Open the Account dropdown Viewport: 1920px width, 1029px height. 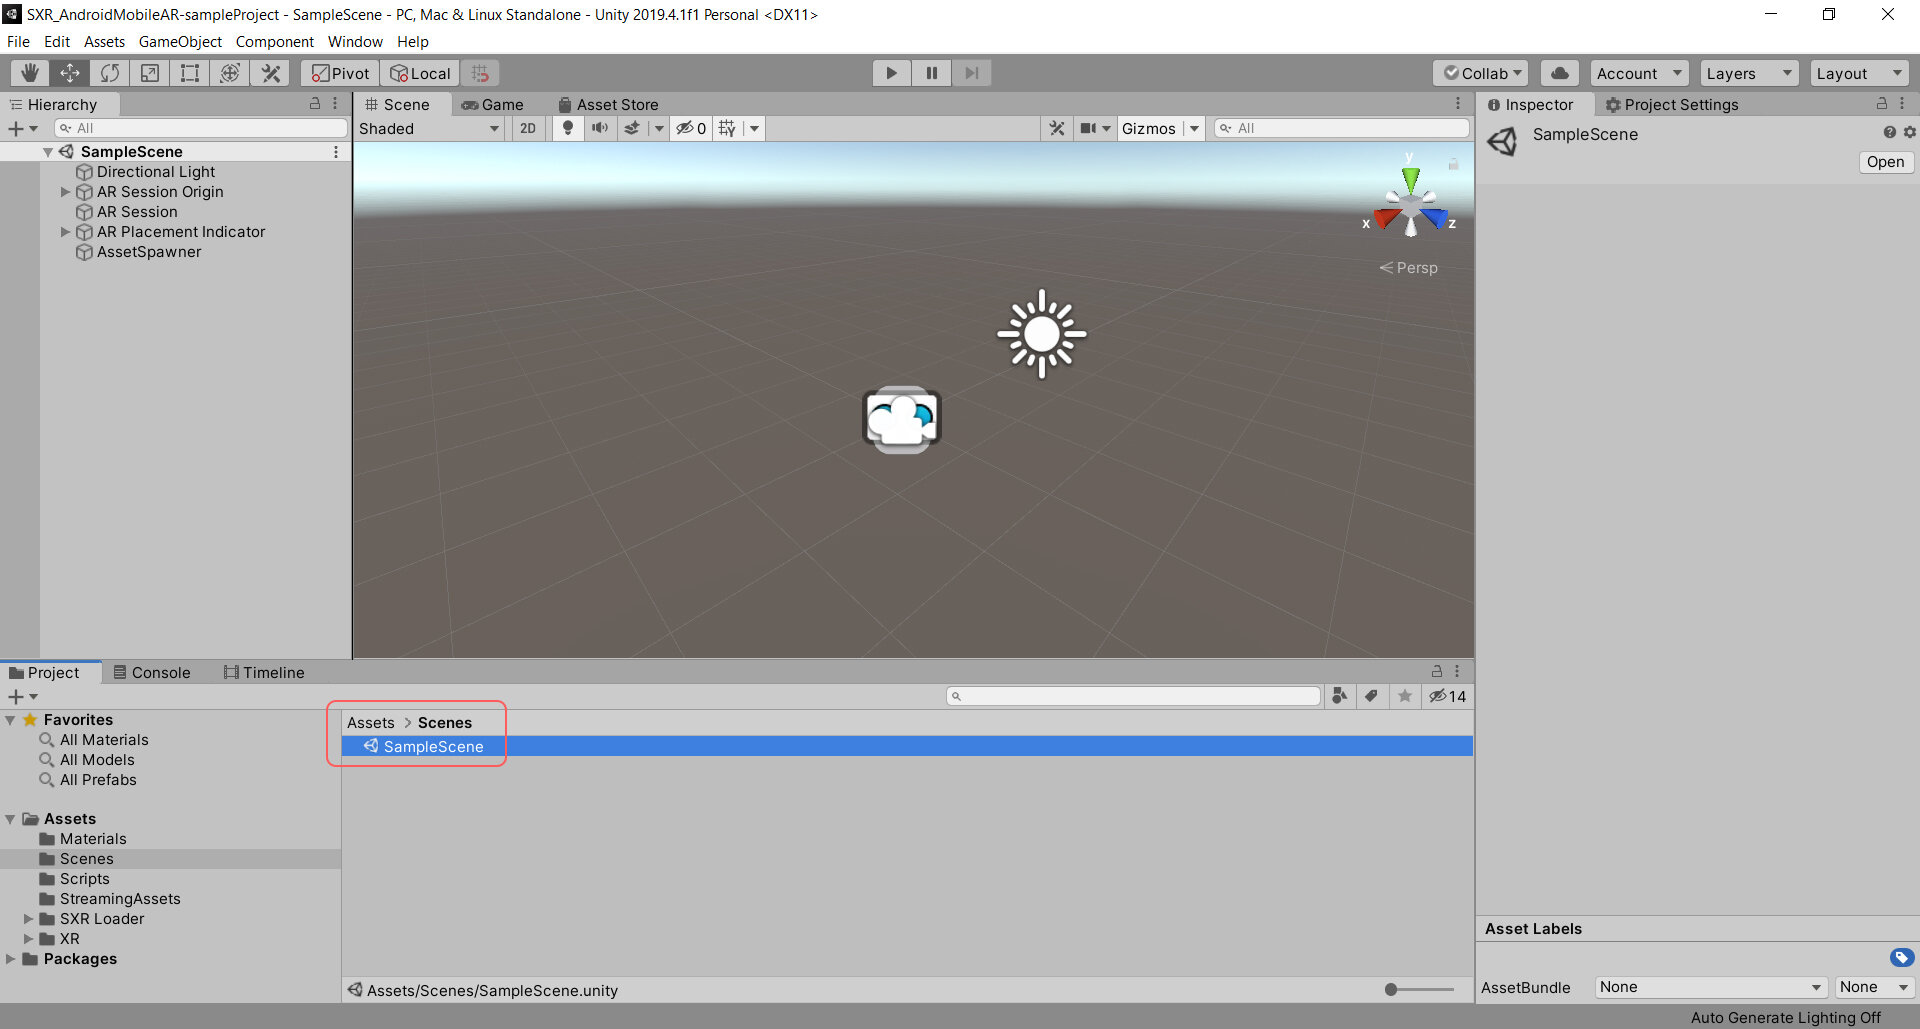(x=1639, y=73)
